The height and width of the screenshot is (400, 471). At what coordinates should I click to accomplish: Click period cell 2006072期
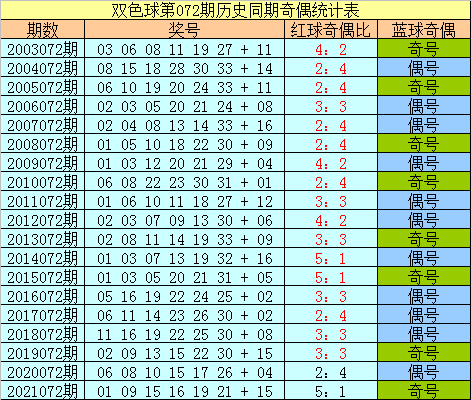coord(42,106)
